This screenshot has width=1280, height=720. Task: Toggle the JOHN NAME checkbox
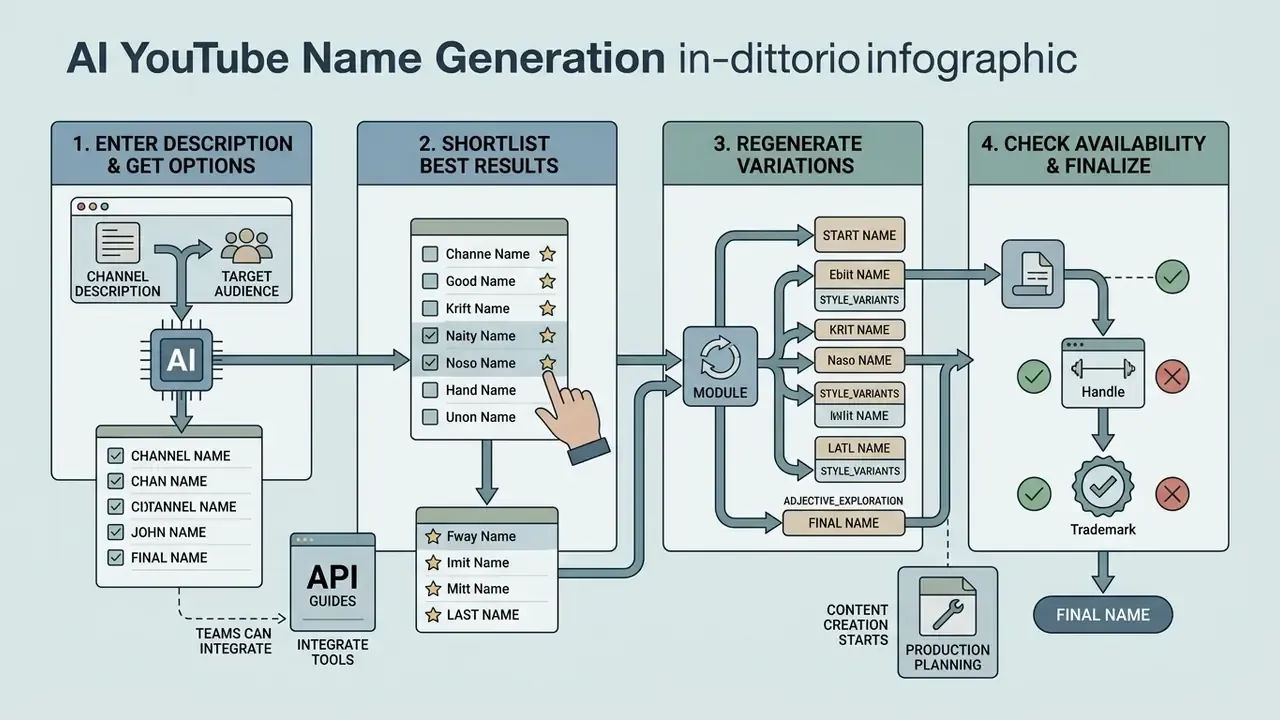click(114, 532)
